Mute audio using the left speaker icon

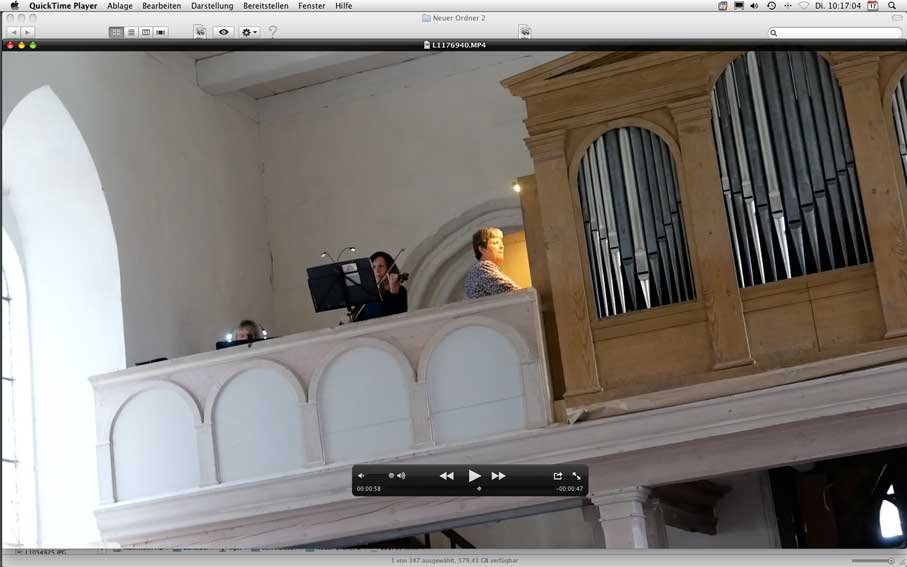coord(362,476)
